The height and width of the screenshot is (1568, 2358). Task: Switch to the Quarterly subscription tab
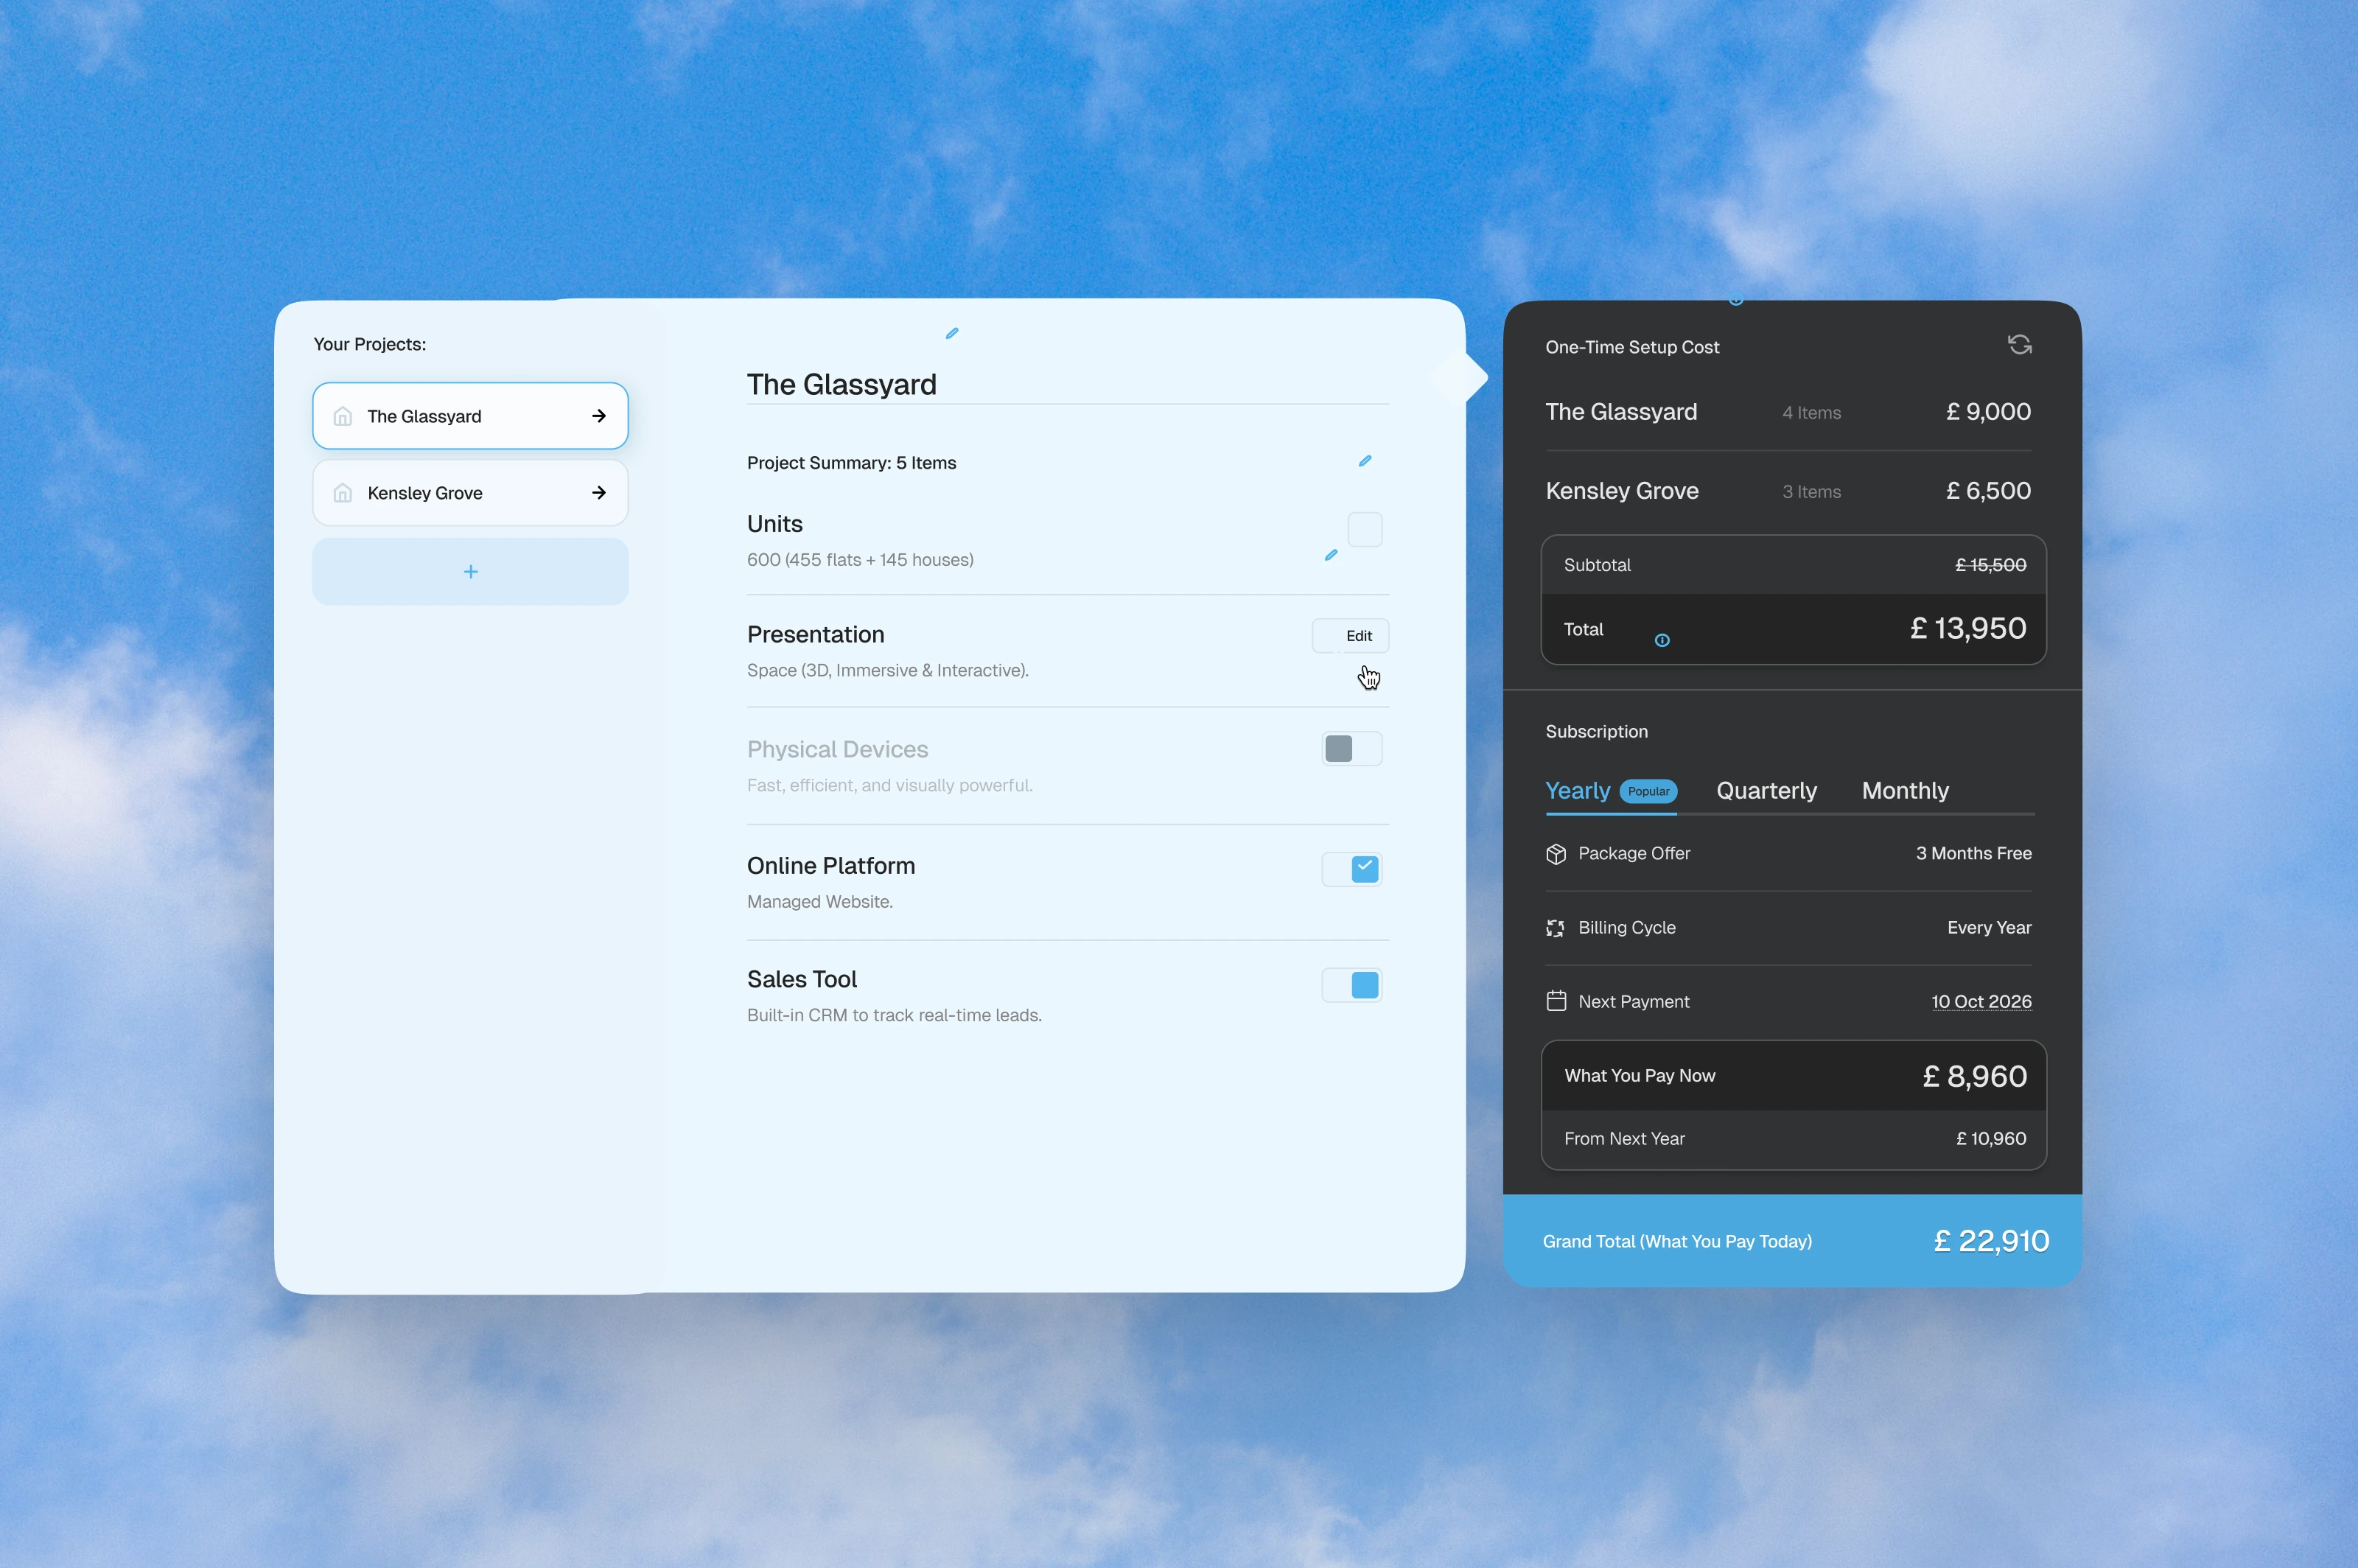click(1766, 791)
